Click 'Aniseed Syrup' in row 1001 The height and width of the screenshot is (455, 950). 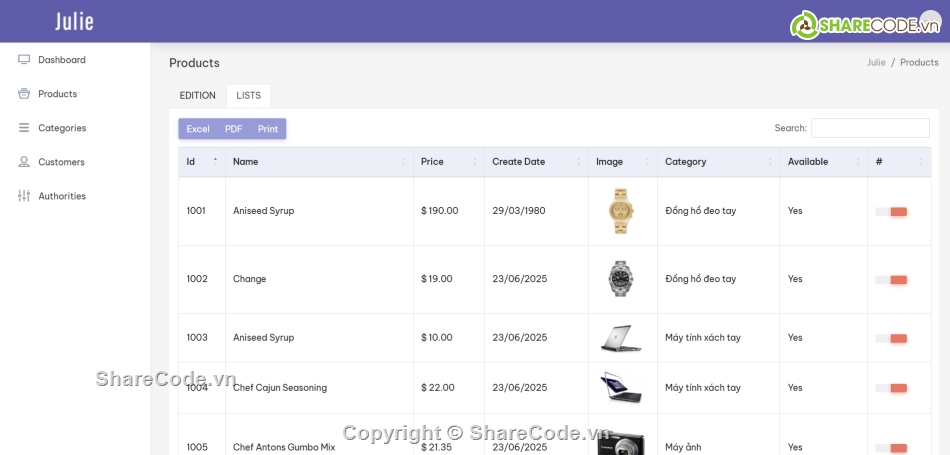(x=264, y=211)
